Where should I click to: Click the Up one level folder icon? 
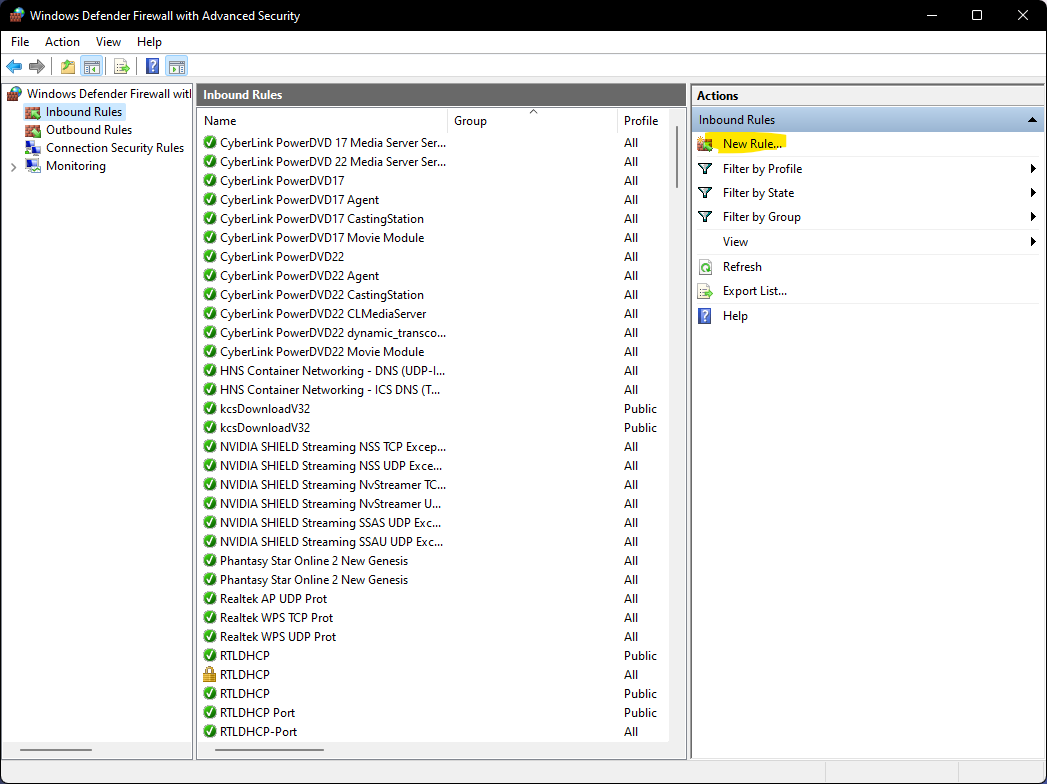tap(67, 66)
